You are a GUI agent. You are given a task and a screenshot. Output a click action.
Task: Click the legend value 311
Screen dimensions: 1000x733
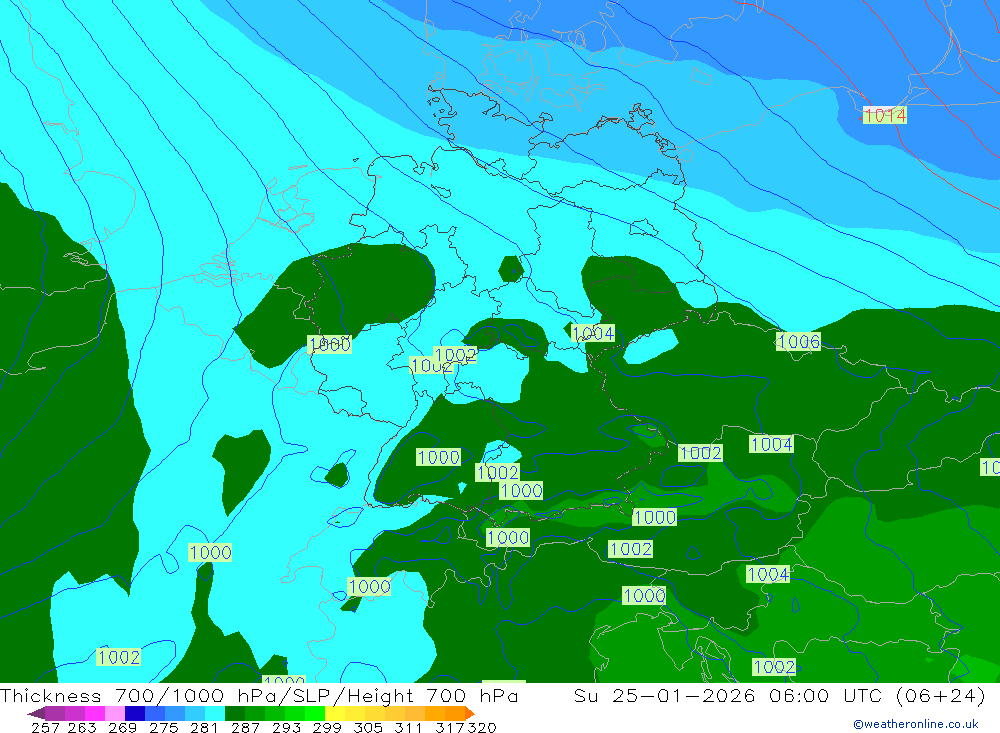pyautogui.click(x=408, y=727)
